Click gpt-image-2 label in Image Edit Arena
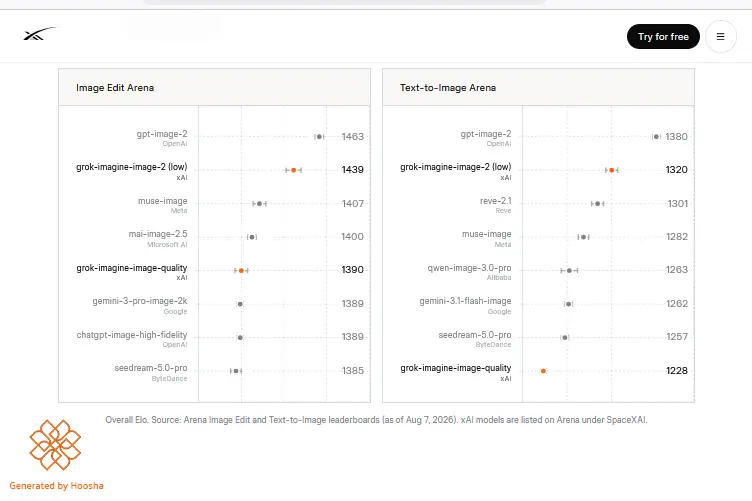 click(162, 134)
